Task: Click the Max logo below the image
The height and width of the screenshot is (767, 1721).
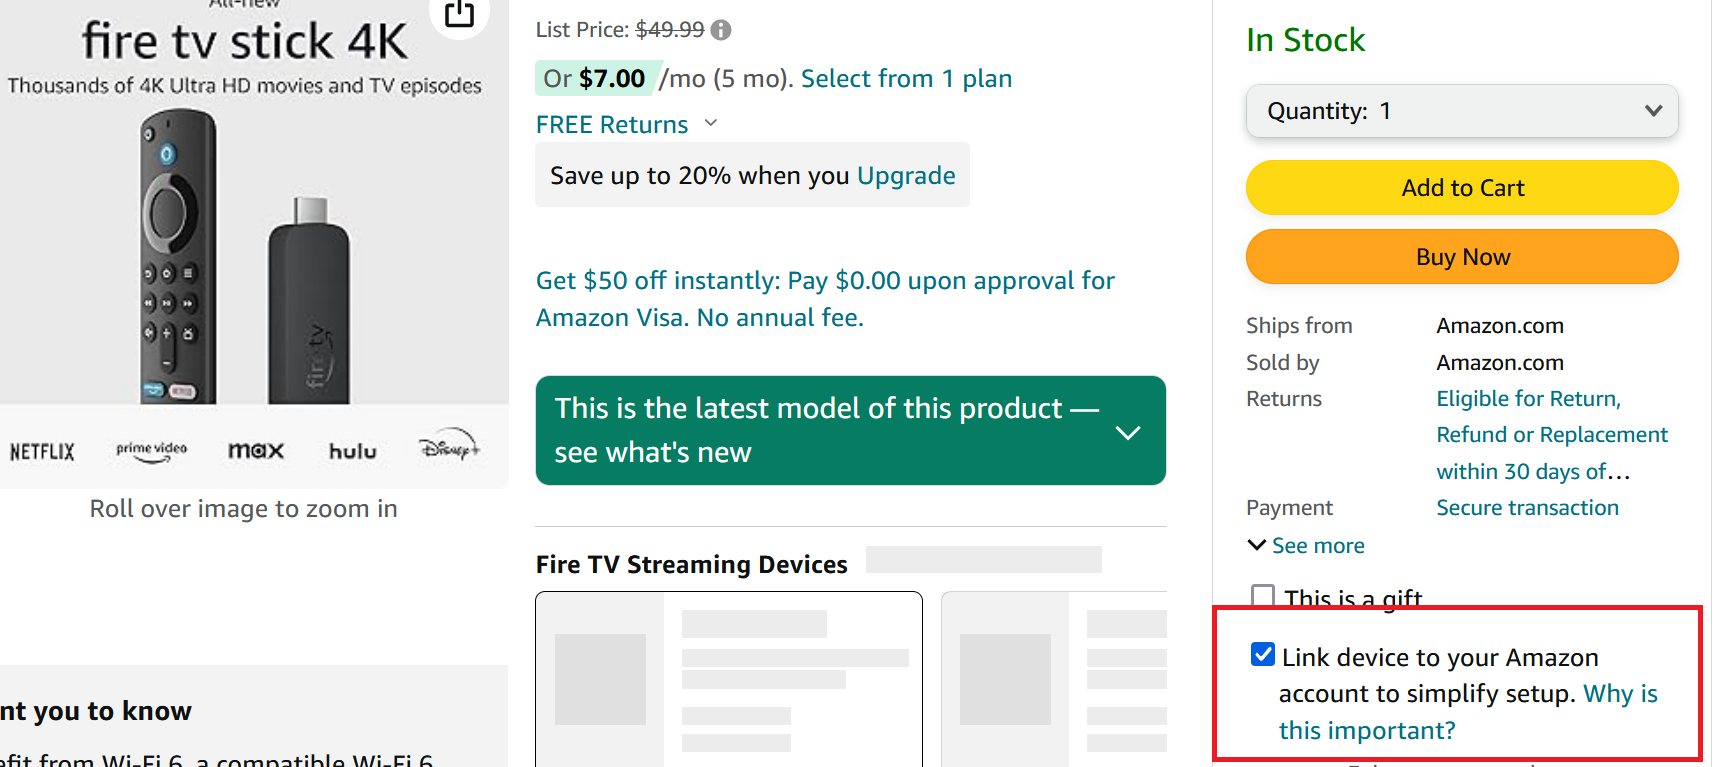Action: coord(256,451)
